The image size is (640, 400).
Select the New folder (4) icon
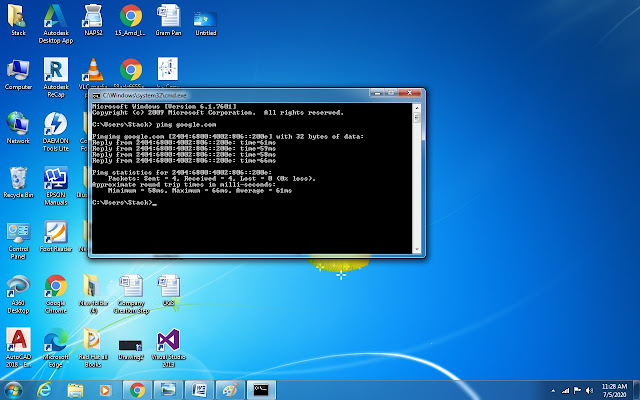pos(93,294)
